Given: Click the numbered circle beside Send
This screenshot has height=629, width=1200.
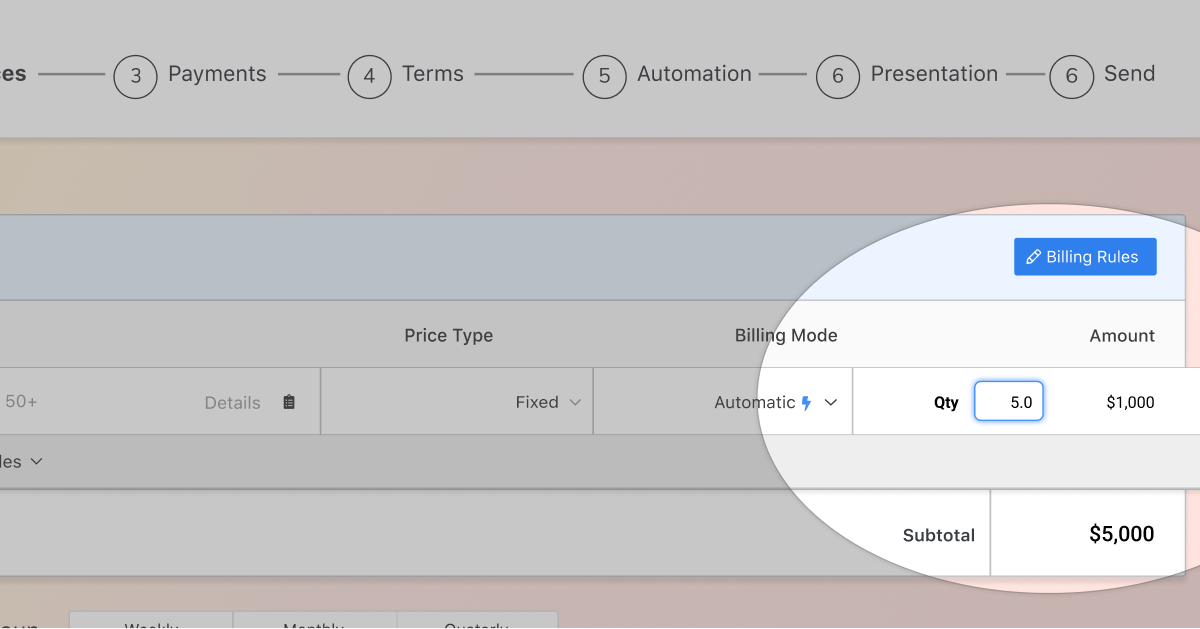Looking at the screenshot, I should (x=1071, y=76).
